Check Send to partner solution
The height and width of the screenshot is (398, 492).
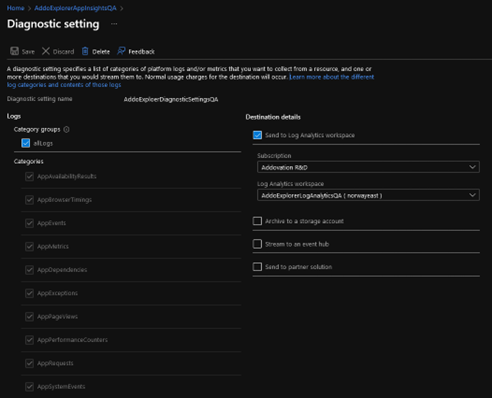[257, 267]
